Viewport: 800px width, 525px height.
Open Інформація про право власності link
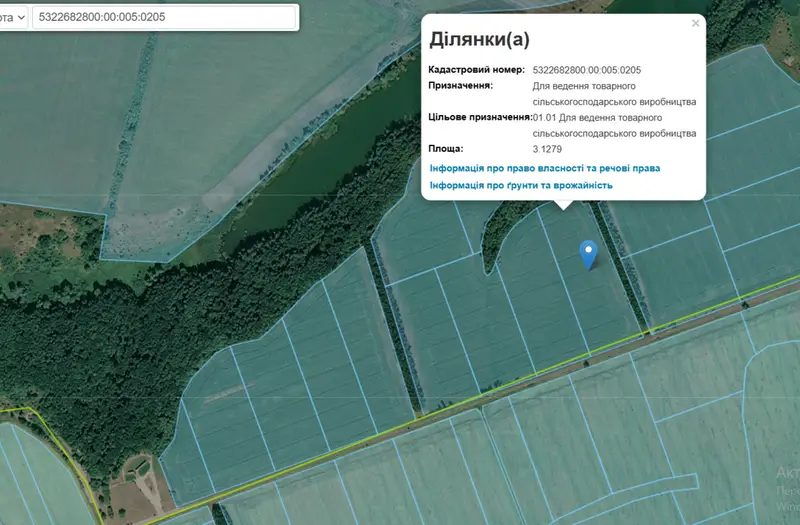(545, 168)
